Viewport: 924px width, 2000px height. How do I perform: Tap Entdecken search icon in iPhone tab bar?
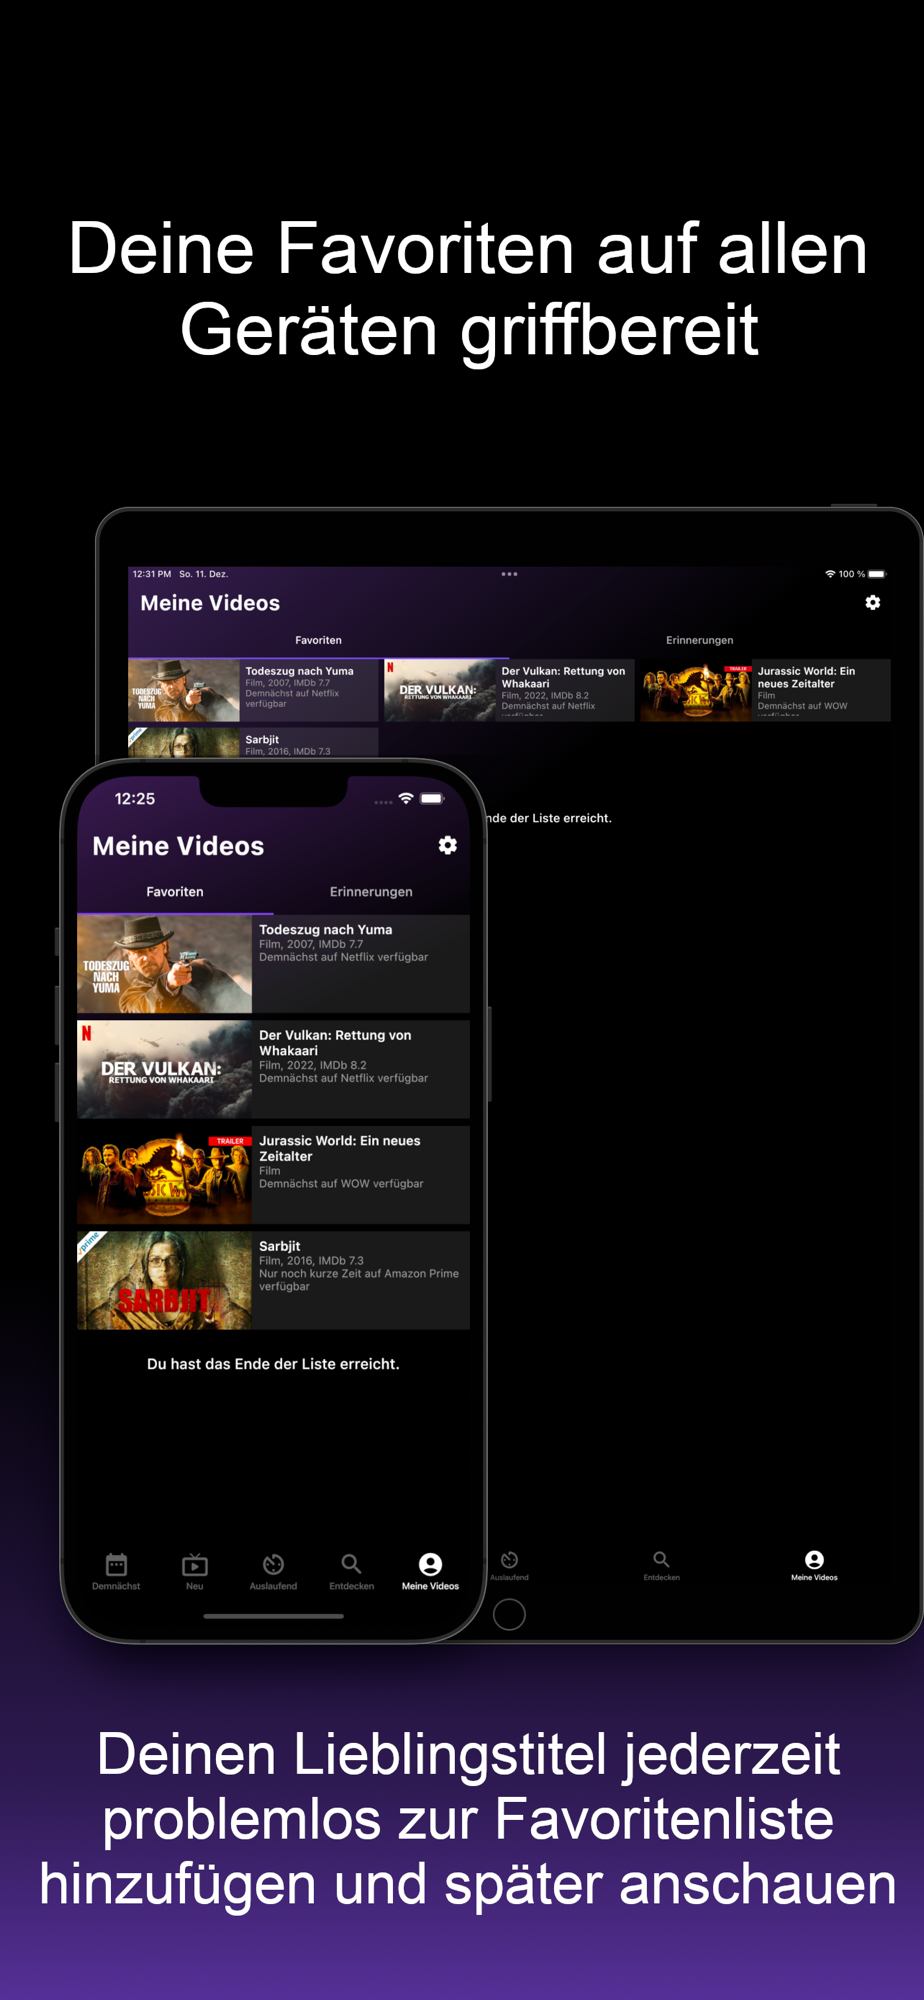(x=351, y=1564)
